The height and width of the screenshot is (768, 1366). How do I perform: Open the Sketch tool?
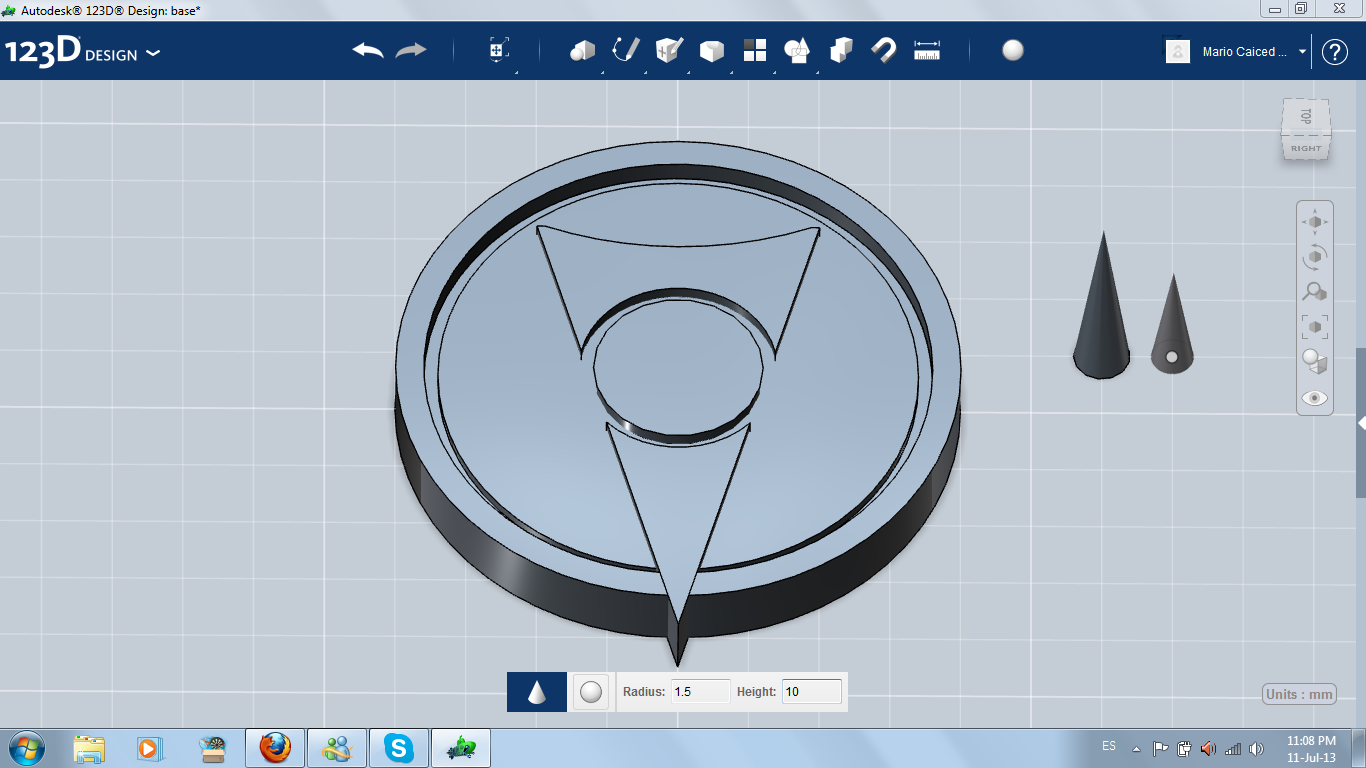coord(626,50)
